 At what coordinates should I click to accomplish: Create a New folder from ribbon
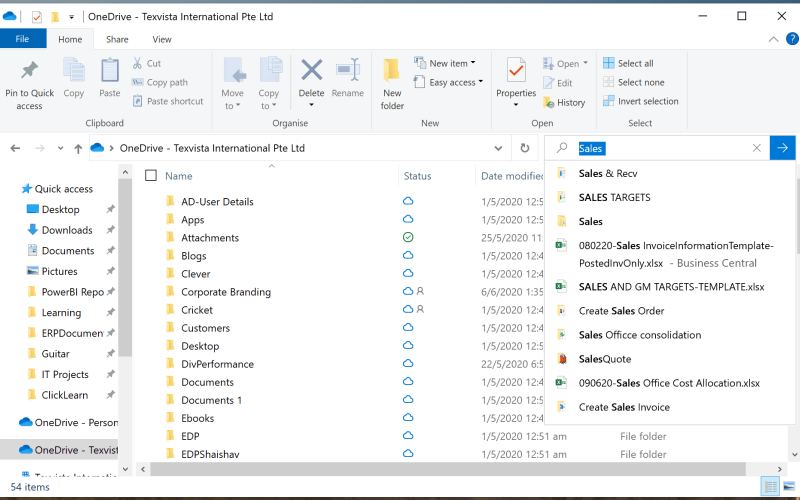(x=392, y=84)
